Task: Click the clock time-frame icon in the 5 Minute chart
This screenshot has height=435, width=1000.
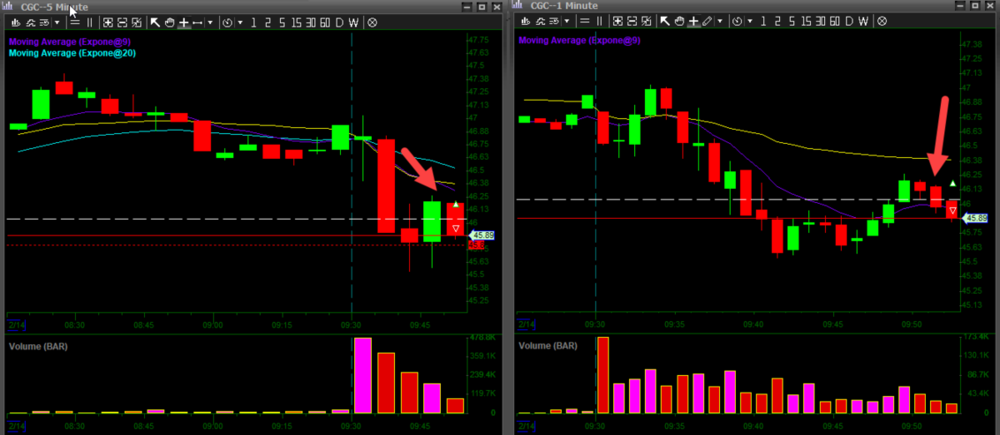Action: (227, 22)
